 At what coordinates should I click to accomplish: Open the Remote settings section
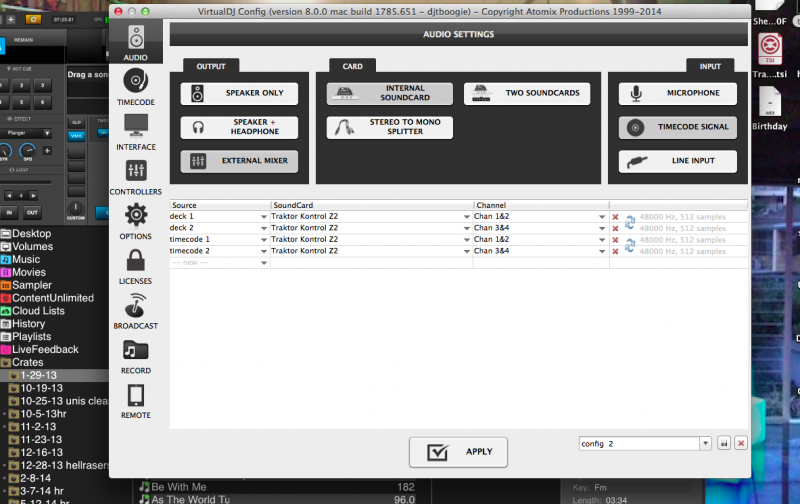[136, 401]
